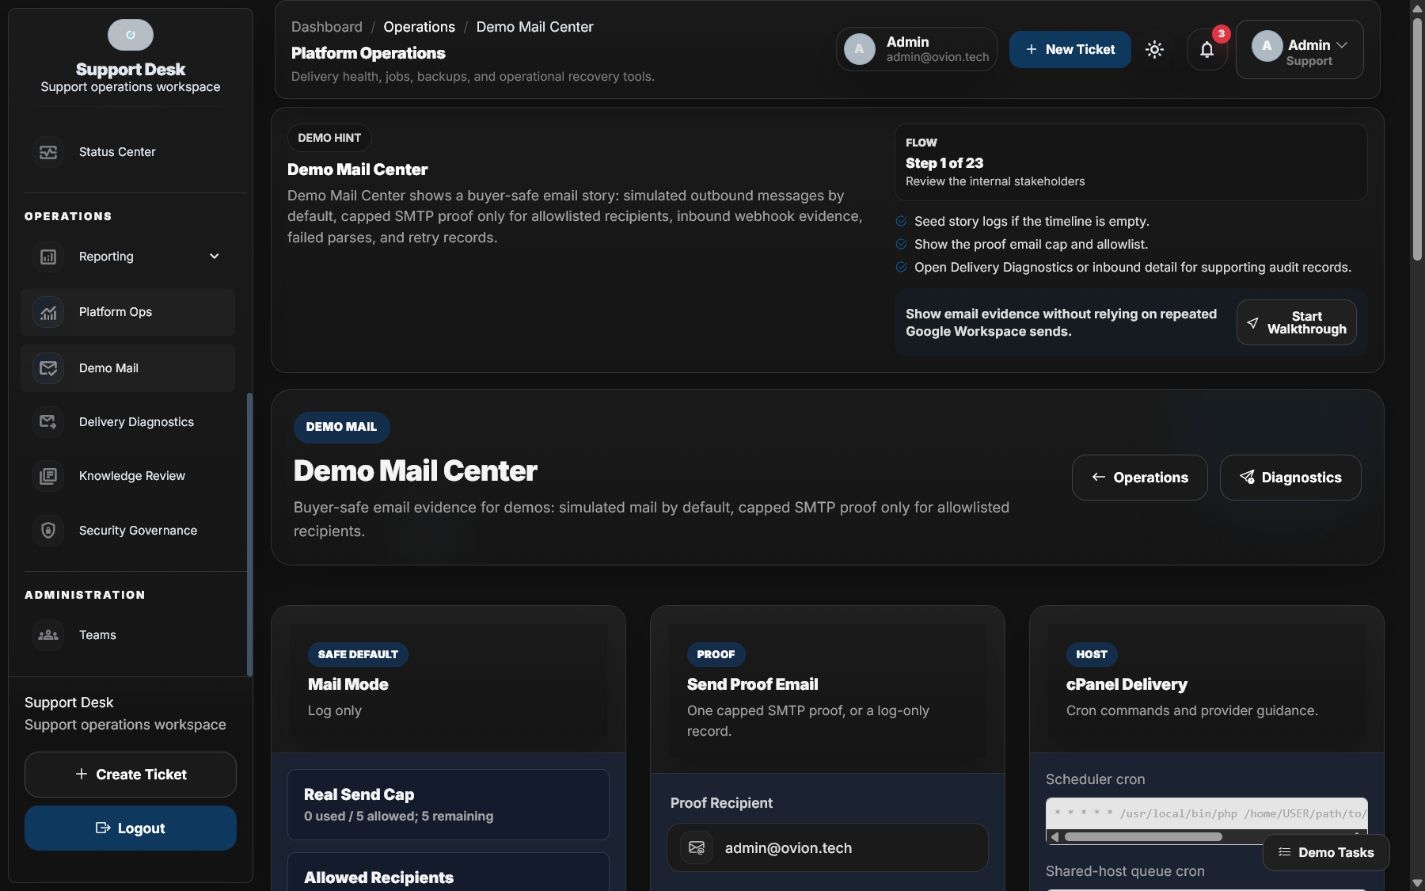Expand the Reporting submenu chevron

pos(214,256)
